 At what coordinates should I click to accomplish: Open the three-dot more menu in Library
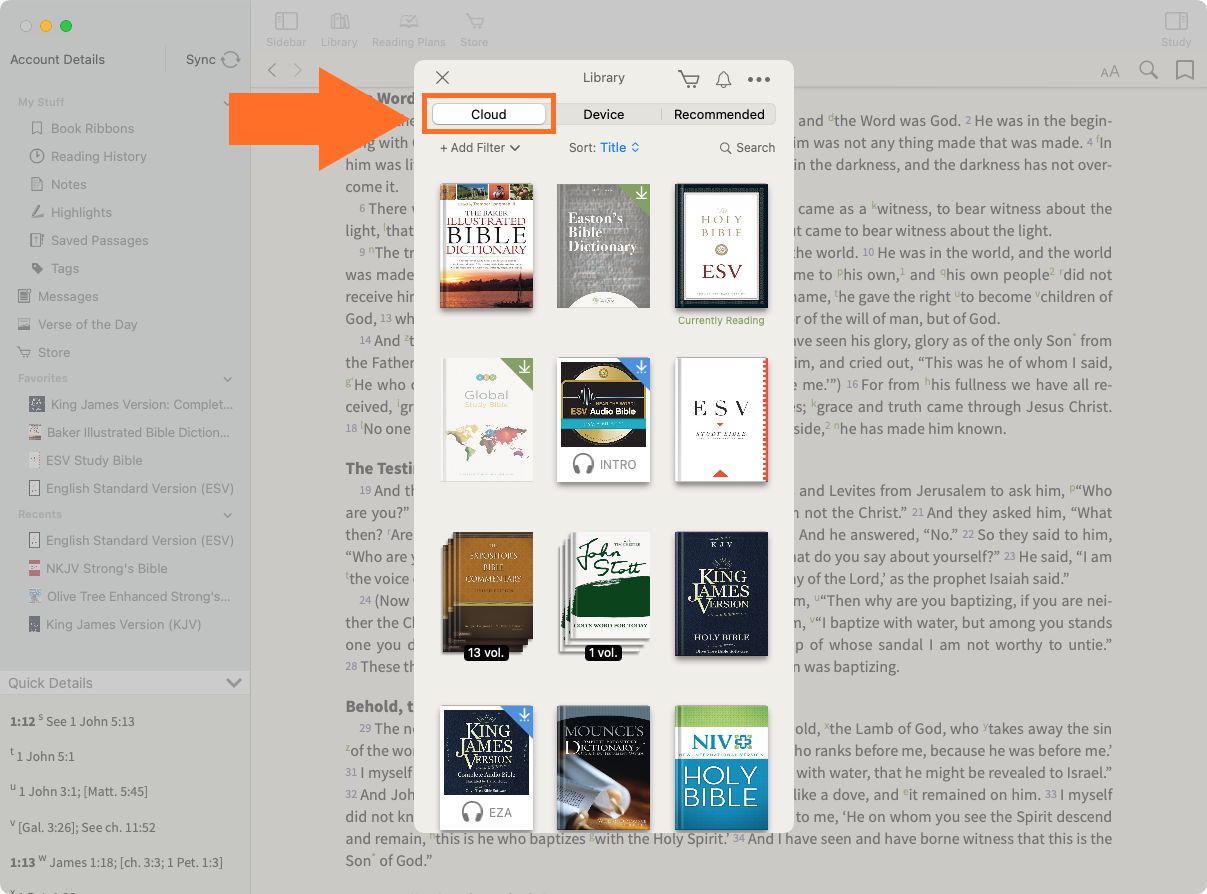click(x=759, y=79)
